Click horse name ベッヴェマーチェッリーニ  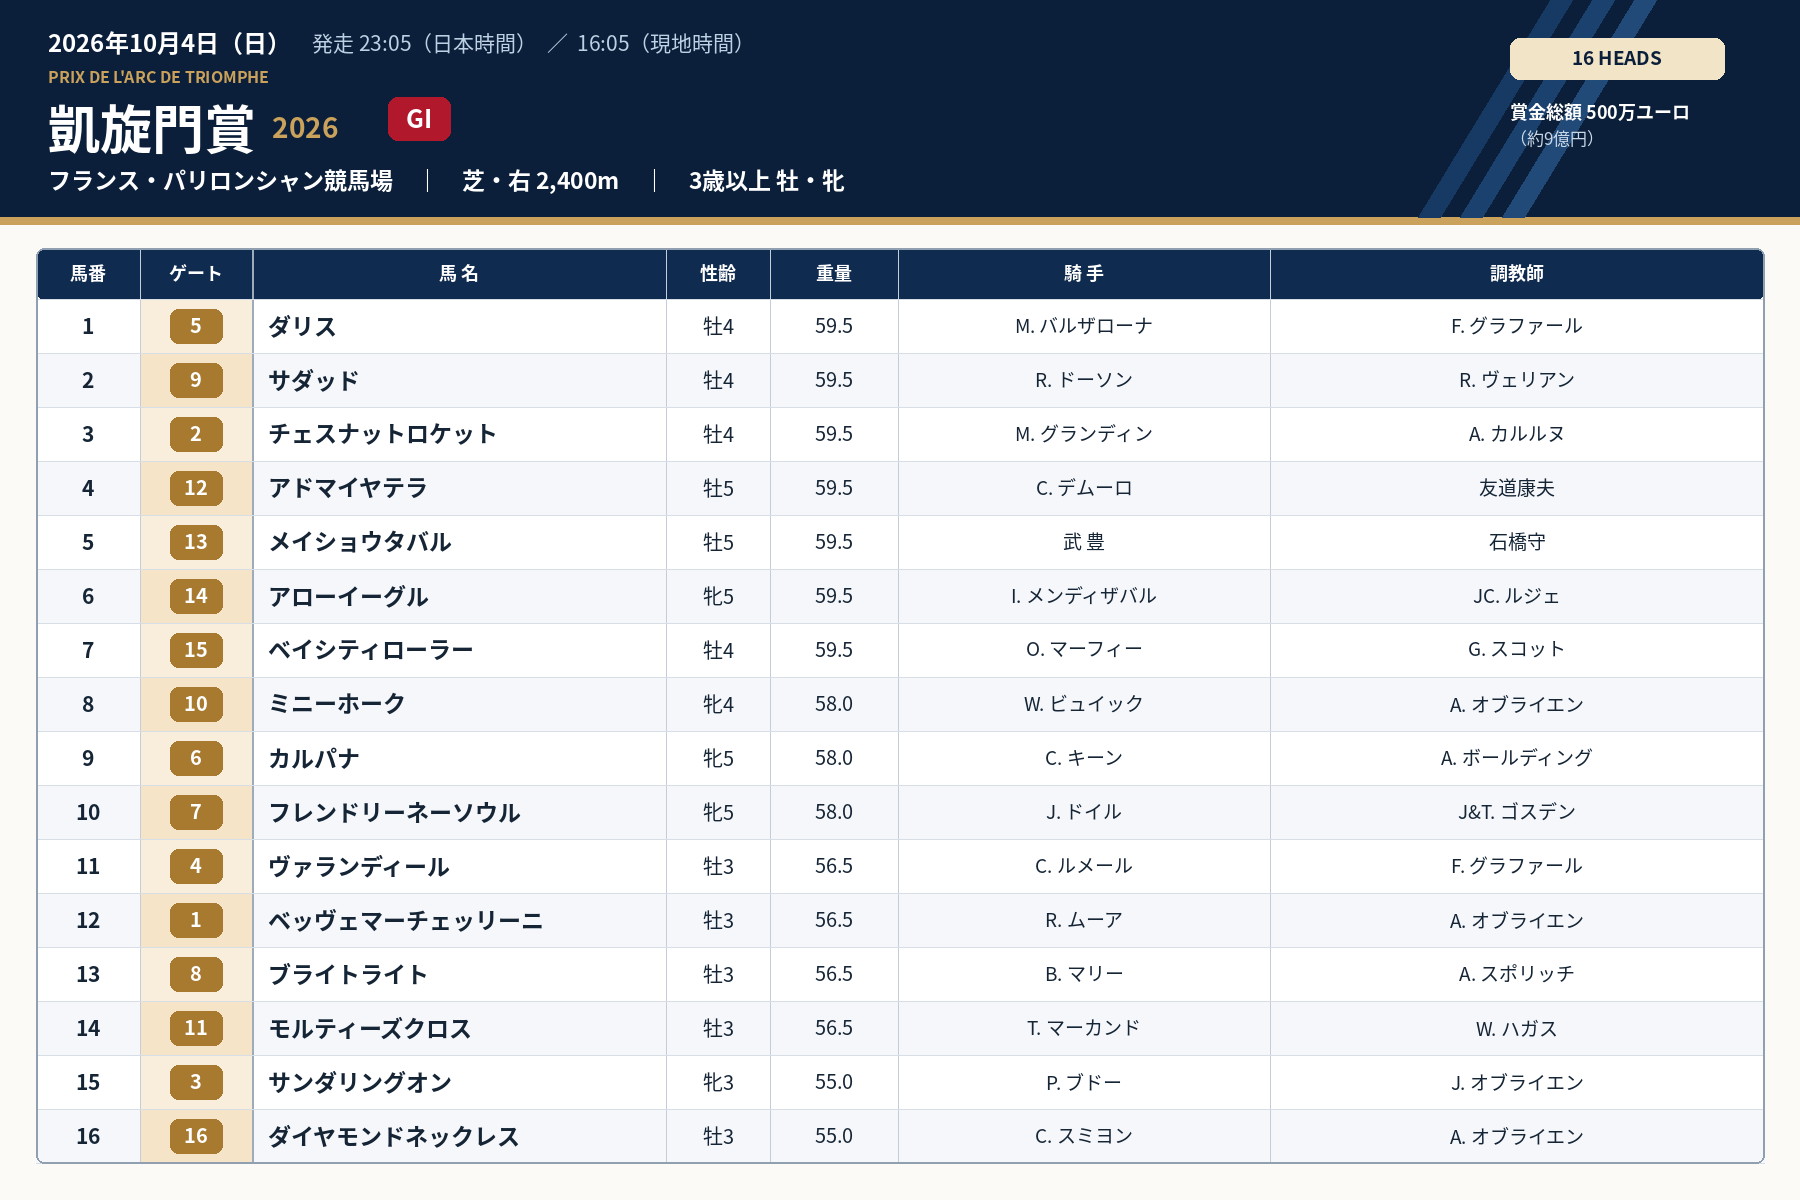pyautogui.click(x=405, y=921)
